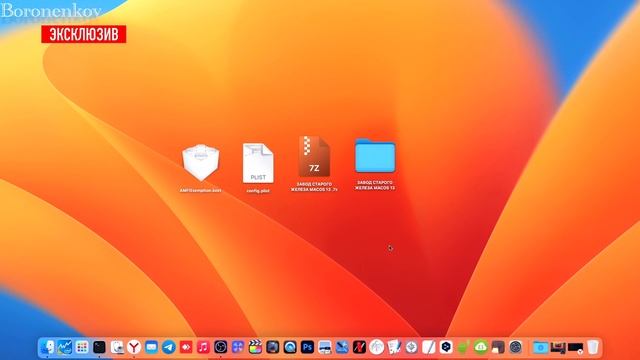This screenshot has width=640, height=360.
Task: Launch Terminal from the Dock
Action: (x=99, y=347)
